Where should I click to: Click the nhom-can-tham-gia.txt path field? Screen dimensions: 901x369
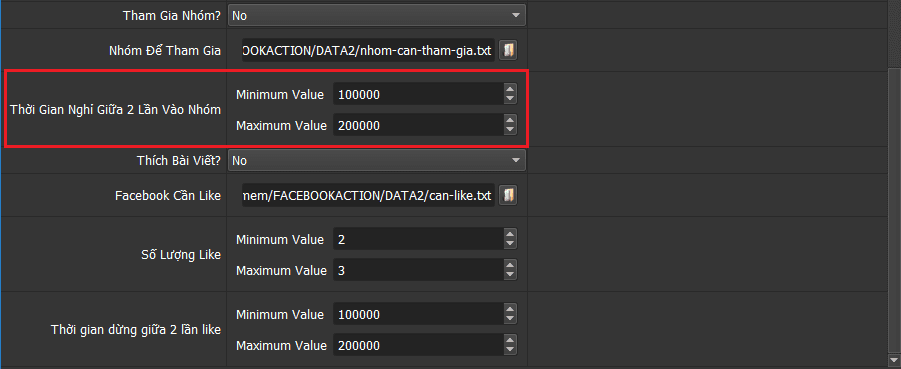point(368,51)
